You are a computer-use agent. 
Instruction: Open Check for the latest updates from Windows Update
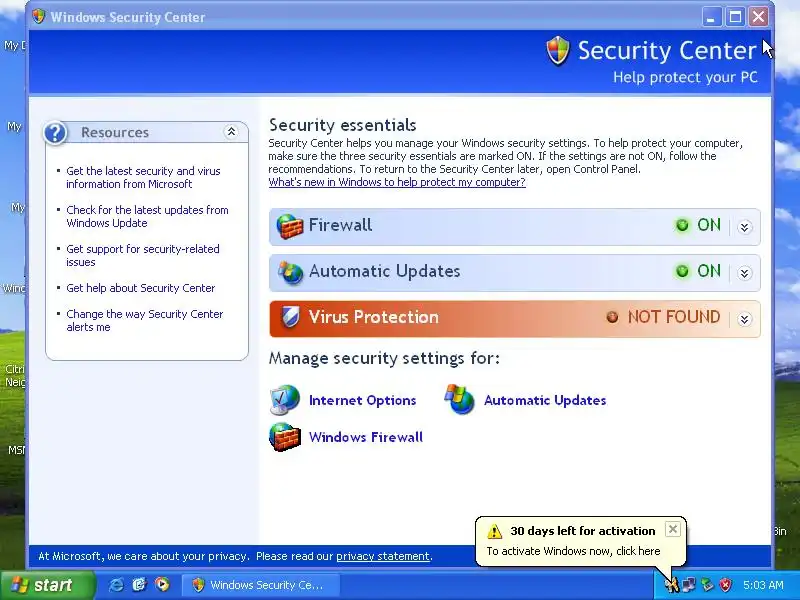147,216
